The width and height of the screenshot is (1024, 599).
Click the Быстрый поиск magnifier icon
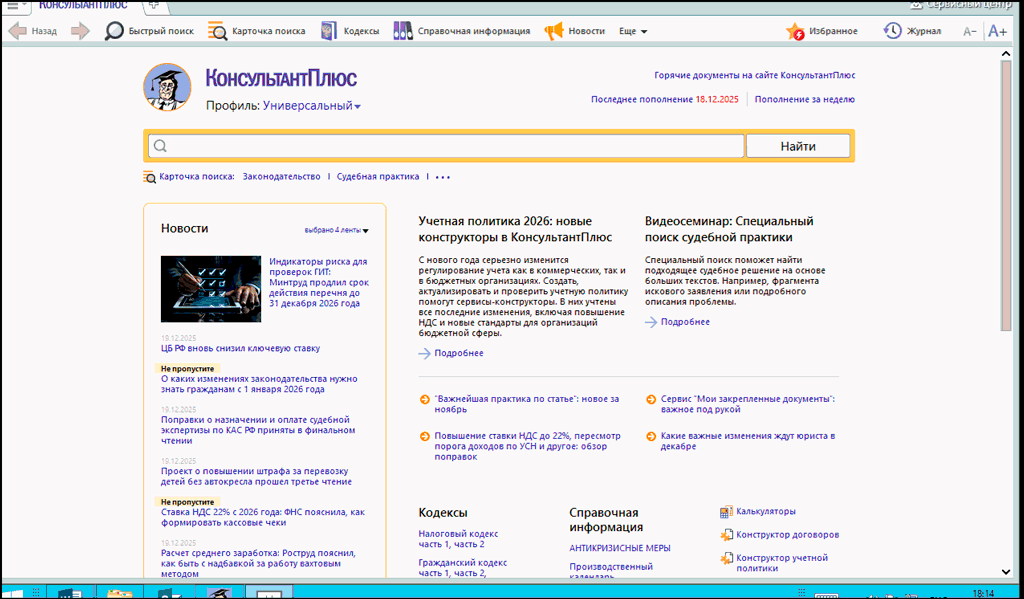[115, 31]
